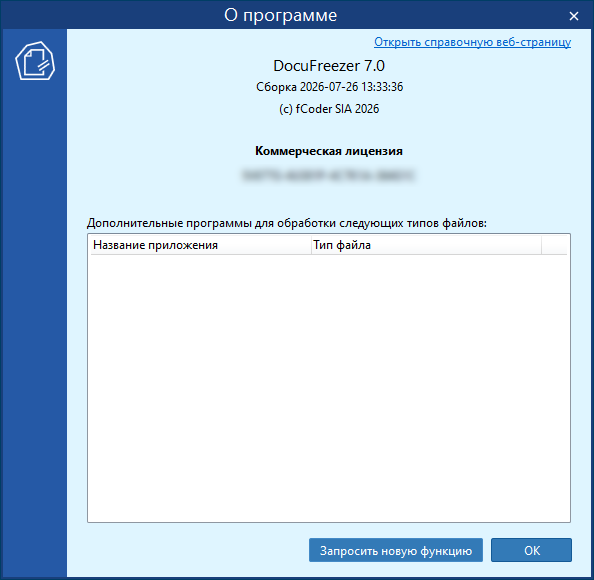This screenshot has width=594, height=580.
Task: Click the 'Дополнительные программы для обработки' label
Action: pos(287,223)
